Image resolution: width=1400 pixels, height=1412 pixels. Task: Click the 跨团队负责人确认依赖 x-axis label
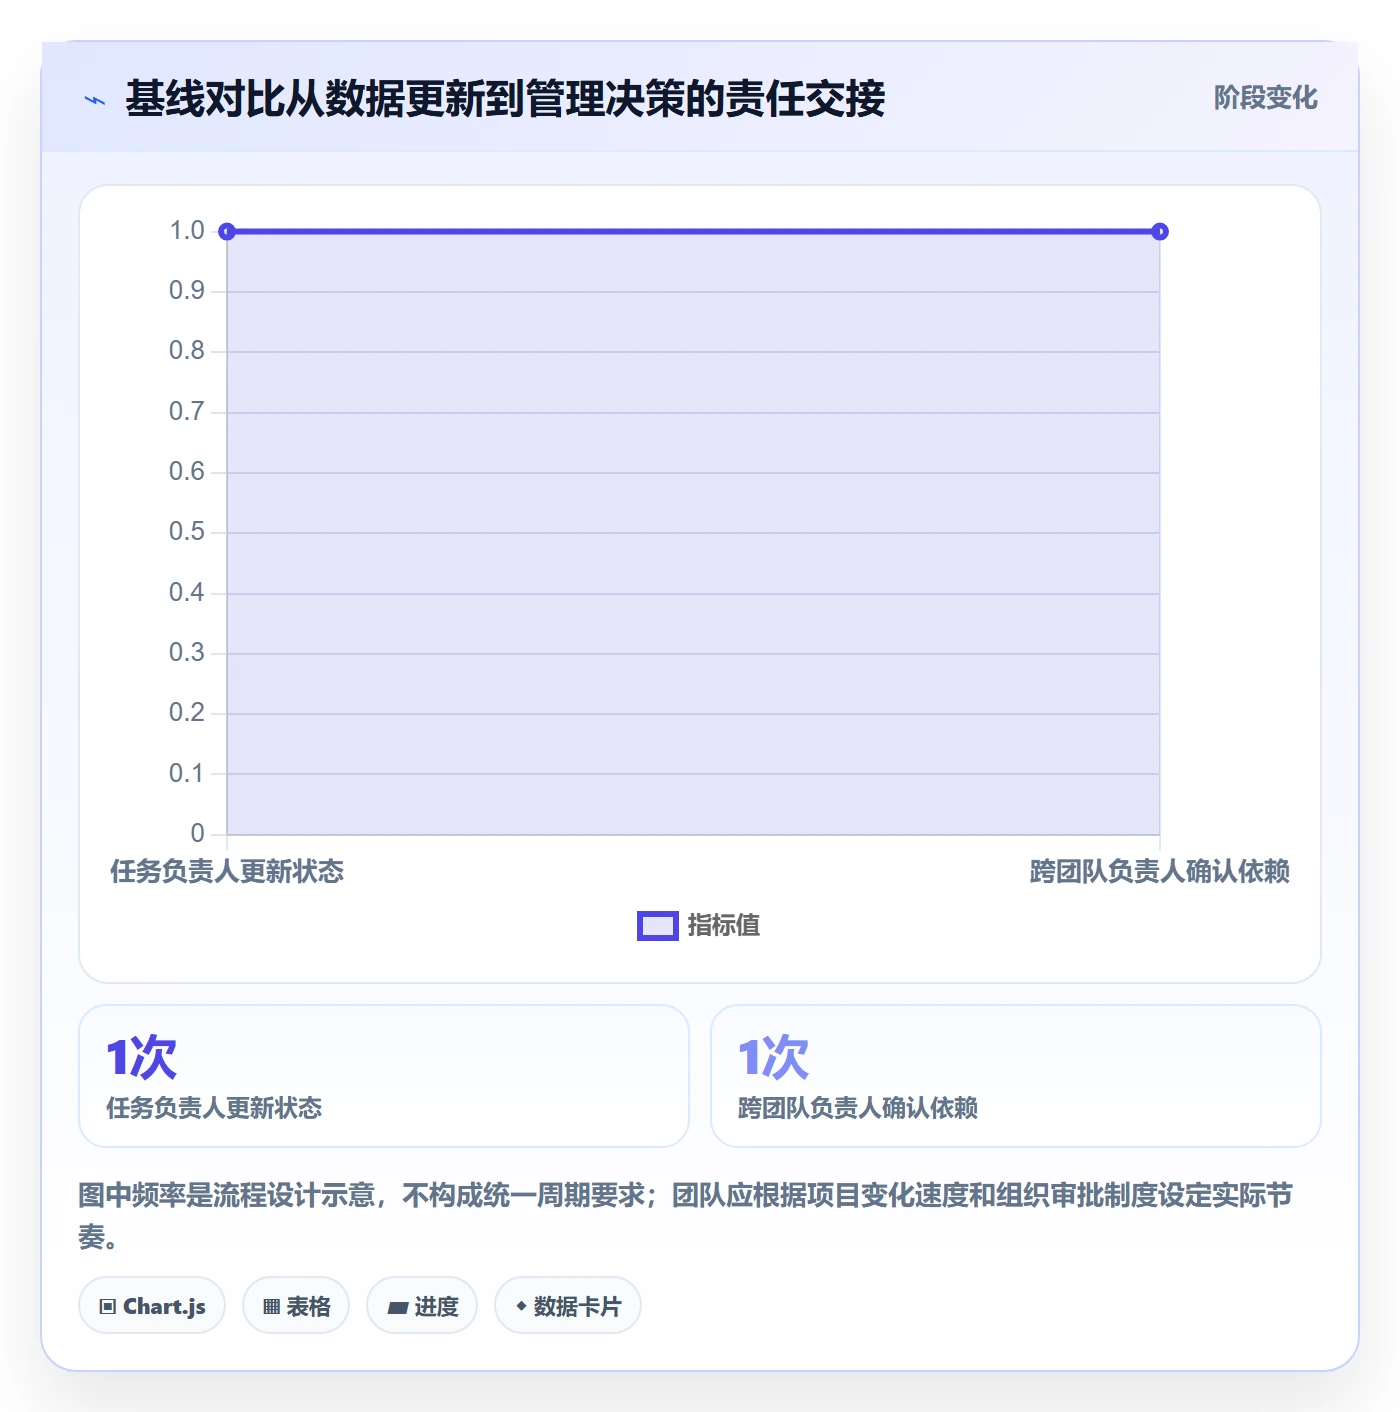pos(1160,872)
